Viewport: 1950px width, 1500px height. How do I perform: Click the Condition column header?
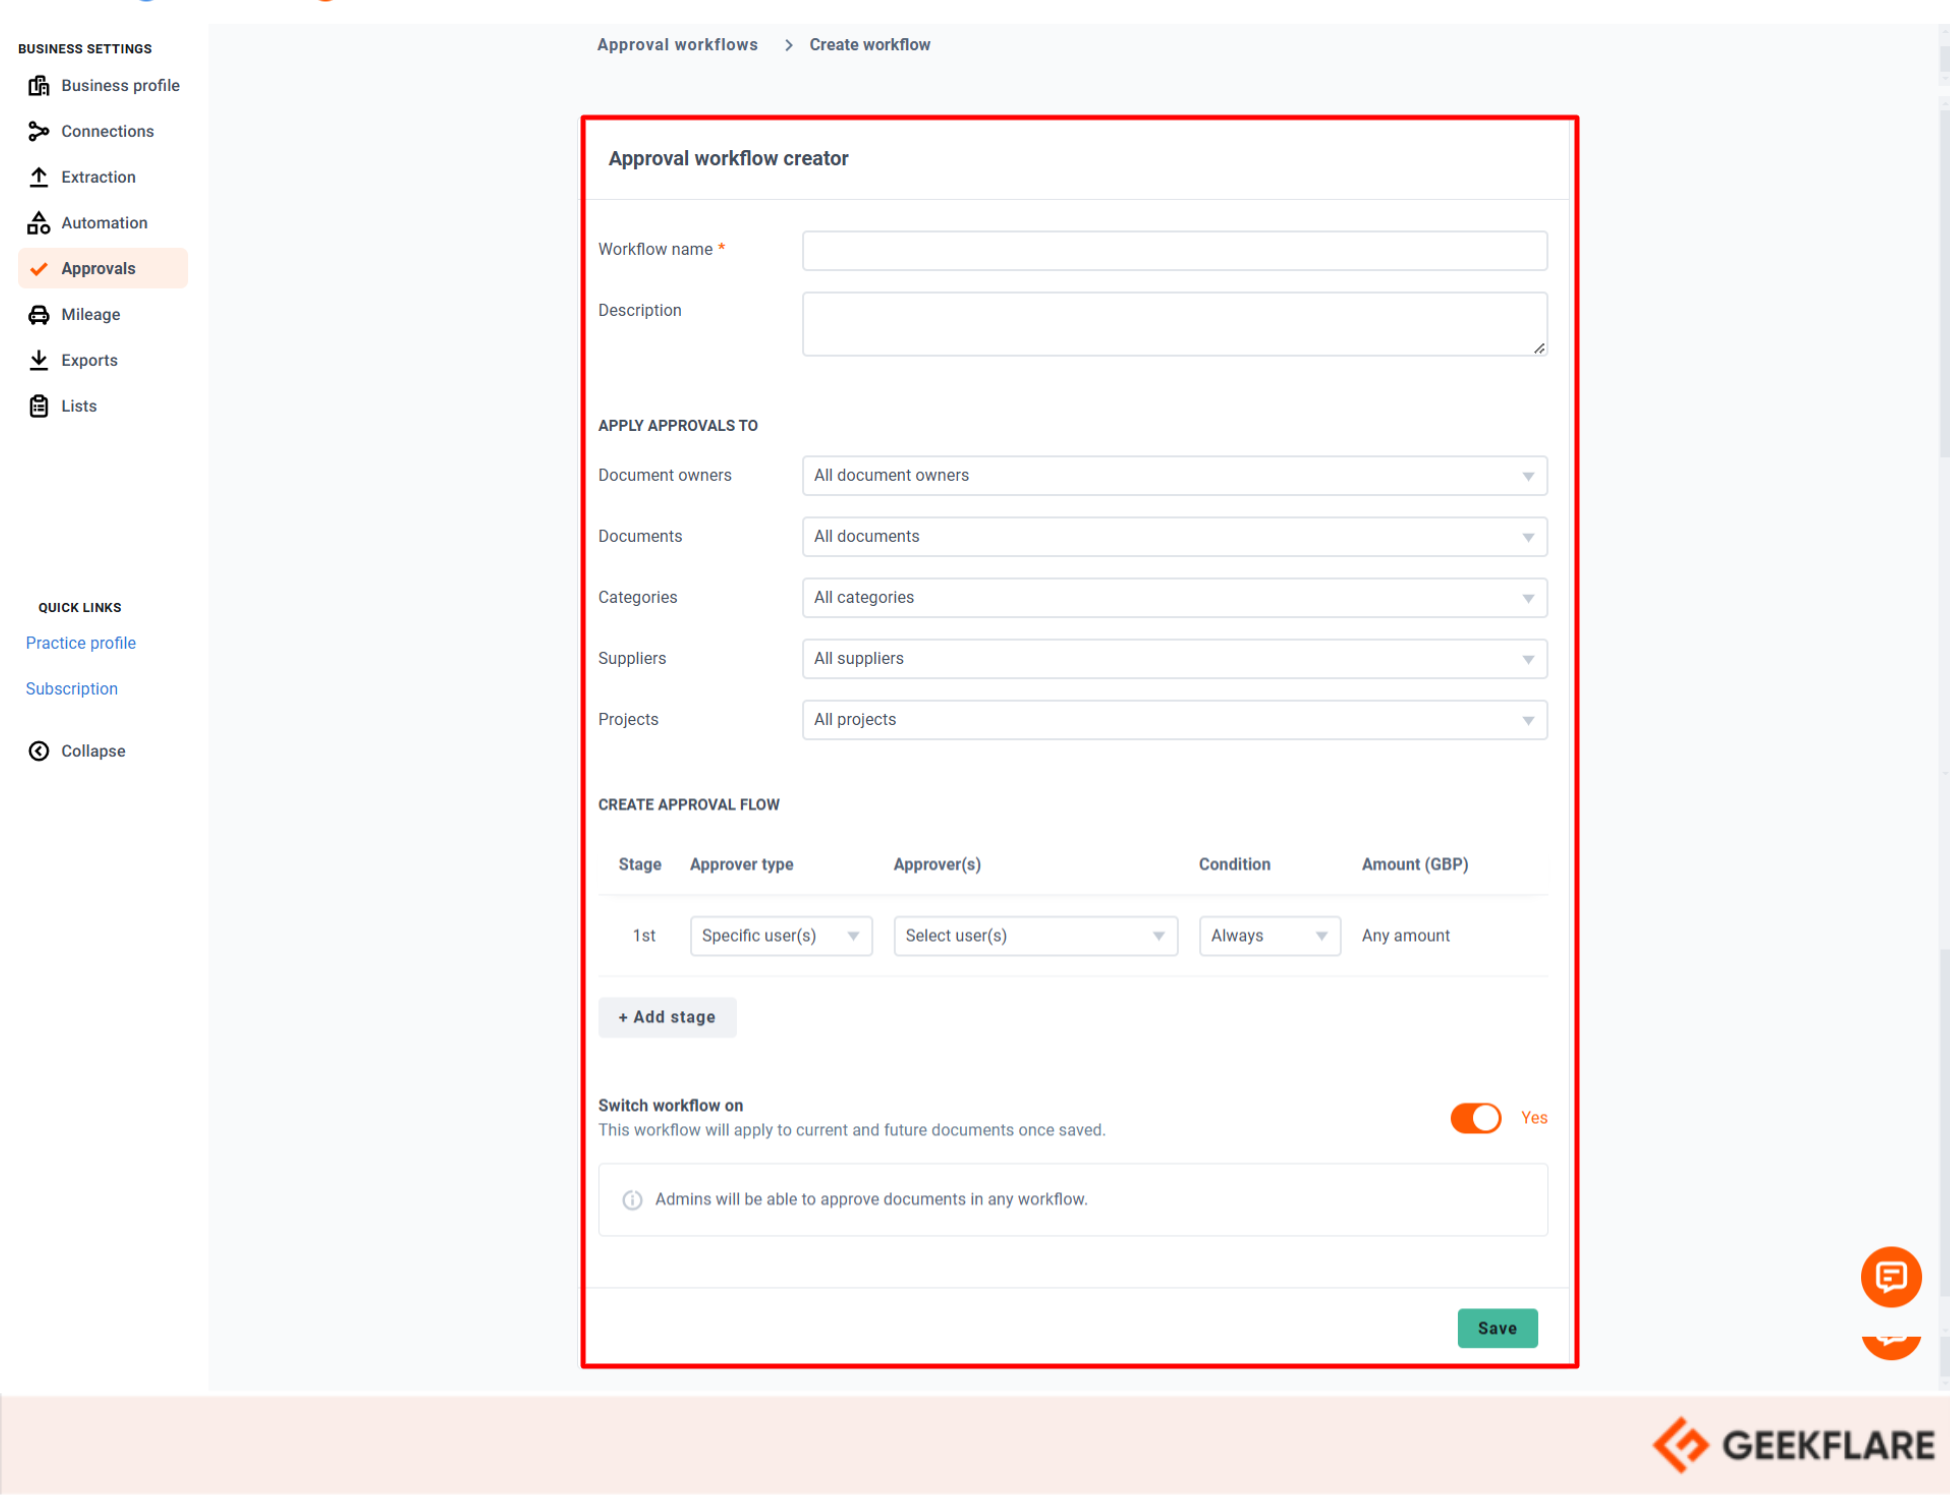1234,865
